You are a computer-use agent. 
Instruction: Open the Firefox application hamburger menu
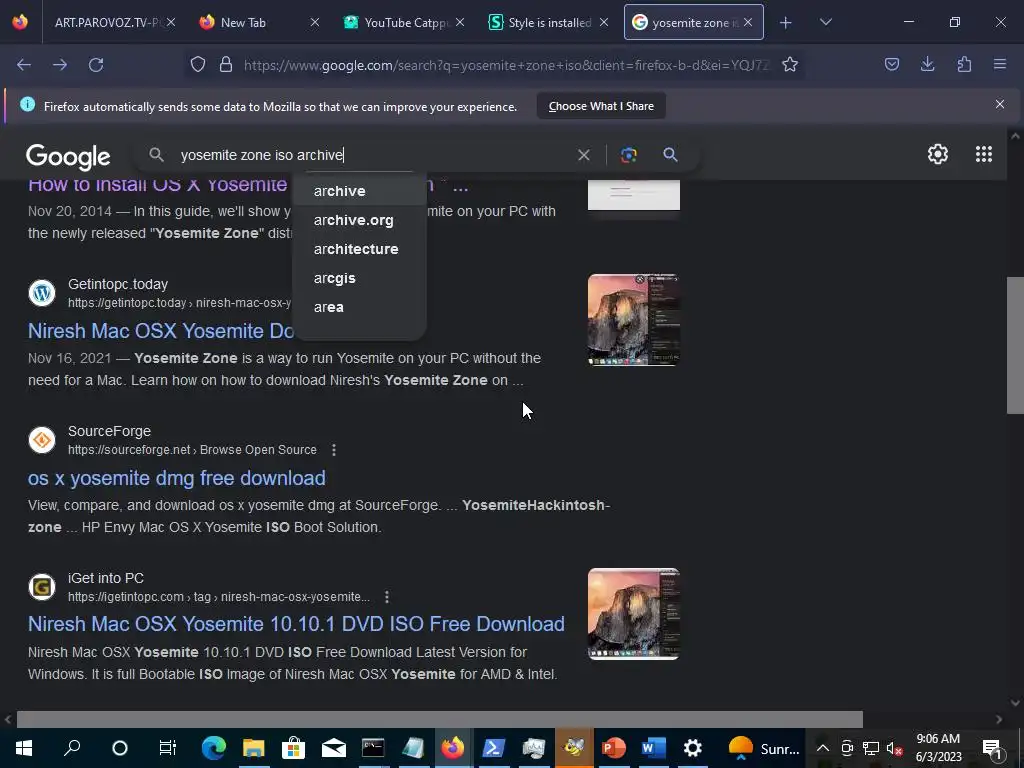click(1000, 64)
